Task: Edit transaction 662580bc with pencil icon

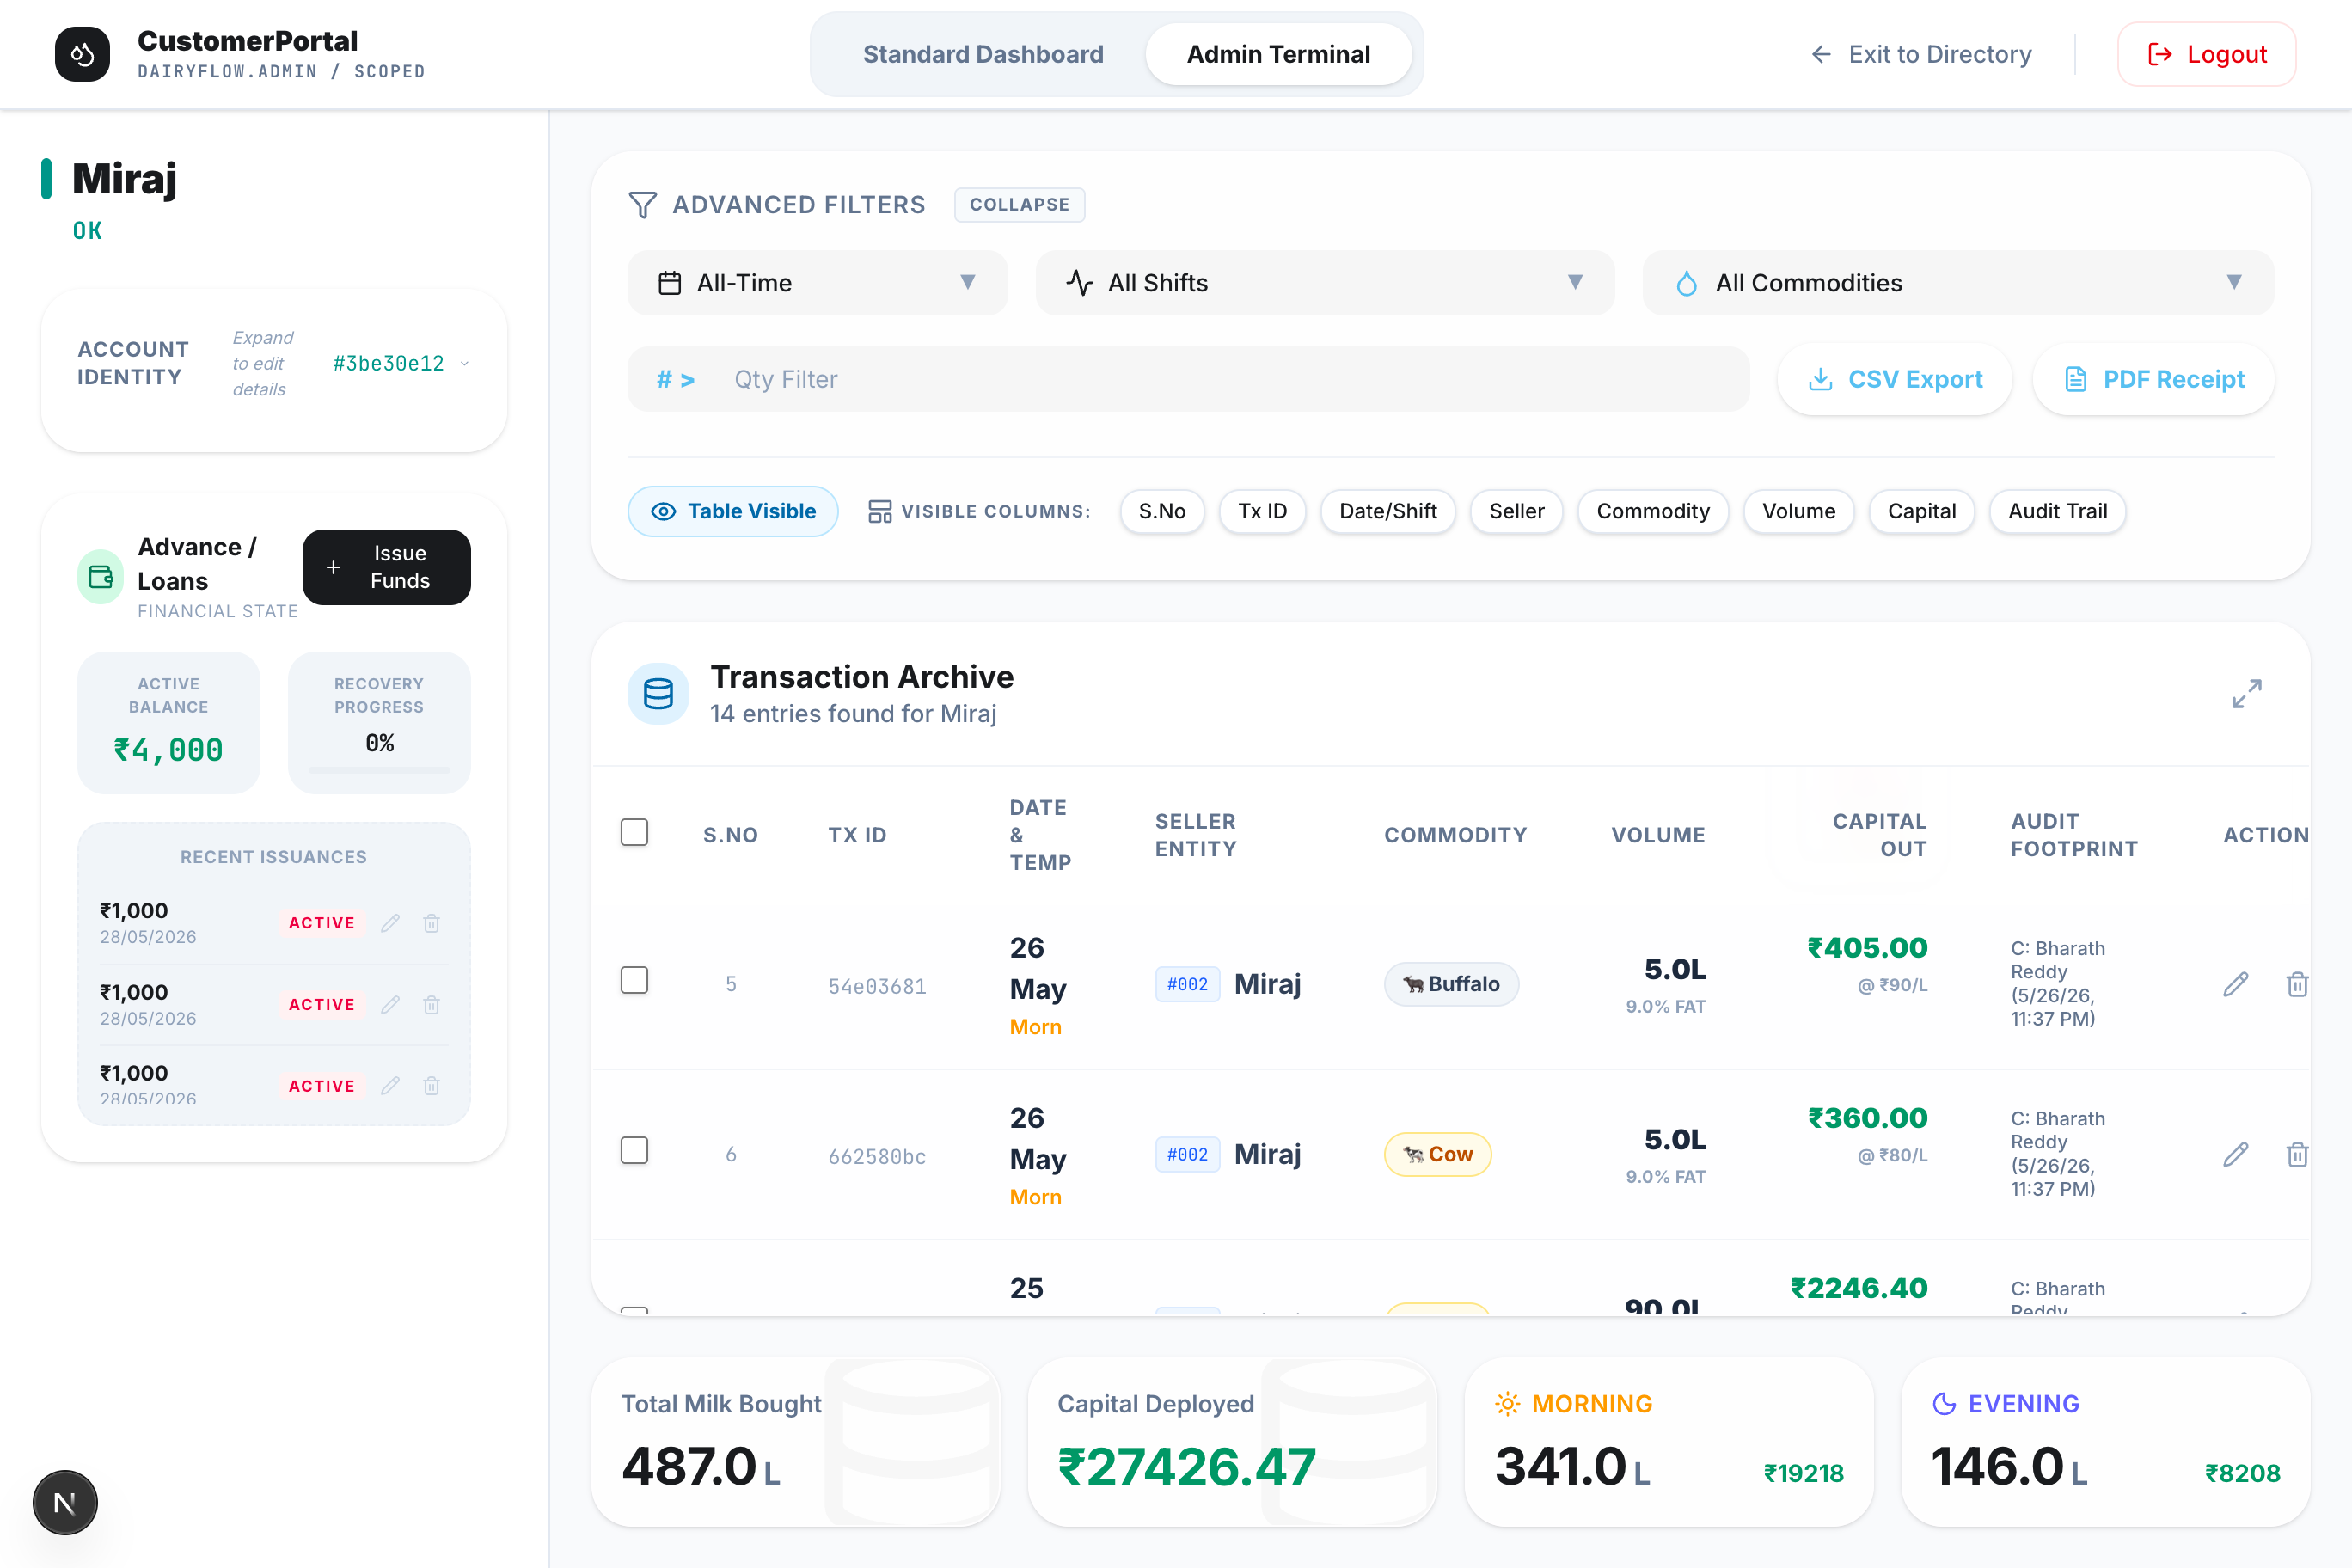Action: pos(2236,1155)
